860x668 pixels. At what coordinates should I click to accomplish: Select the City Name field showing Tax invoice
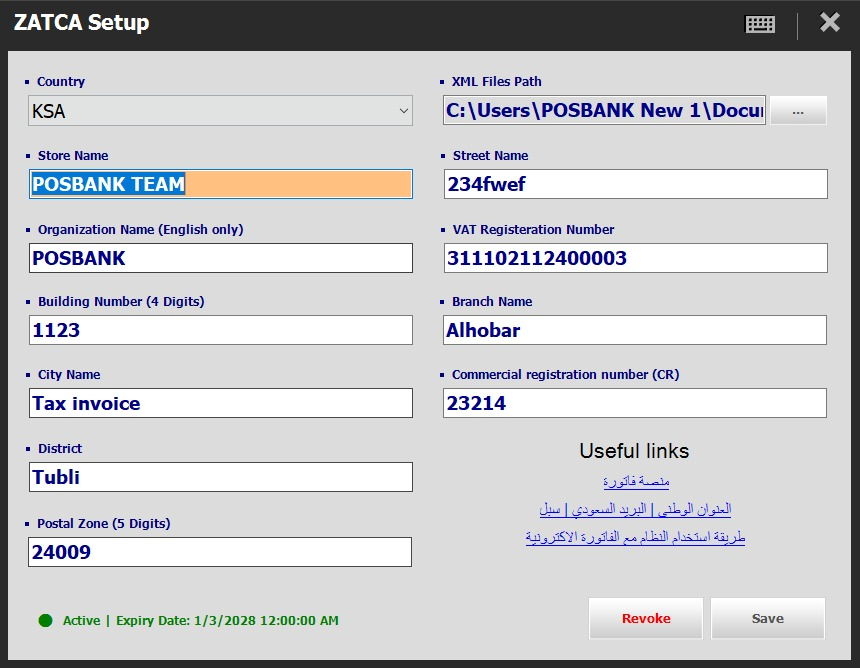pyautogui.click(x=220, y=403)
